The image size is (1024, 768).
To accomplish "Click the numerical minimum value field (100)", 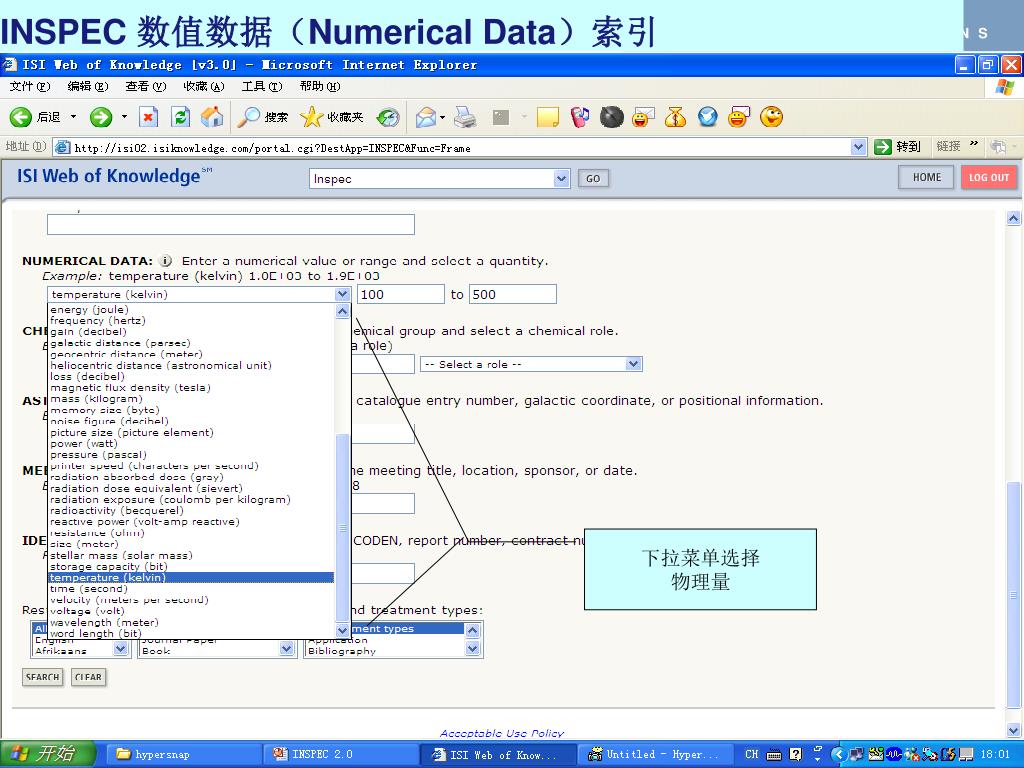I will tap(400, 295).
